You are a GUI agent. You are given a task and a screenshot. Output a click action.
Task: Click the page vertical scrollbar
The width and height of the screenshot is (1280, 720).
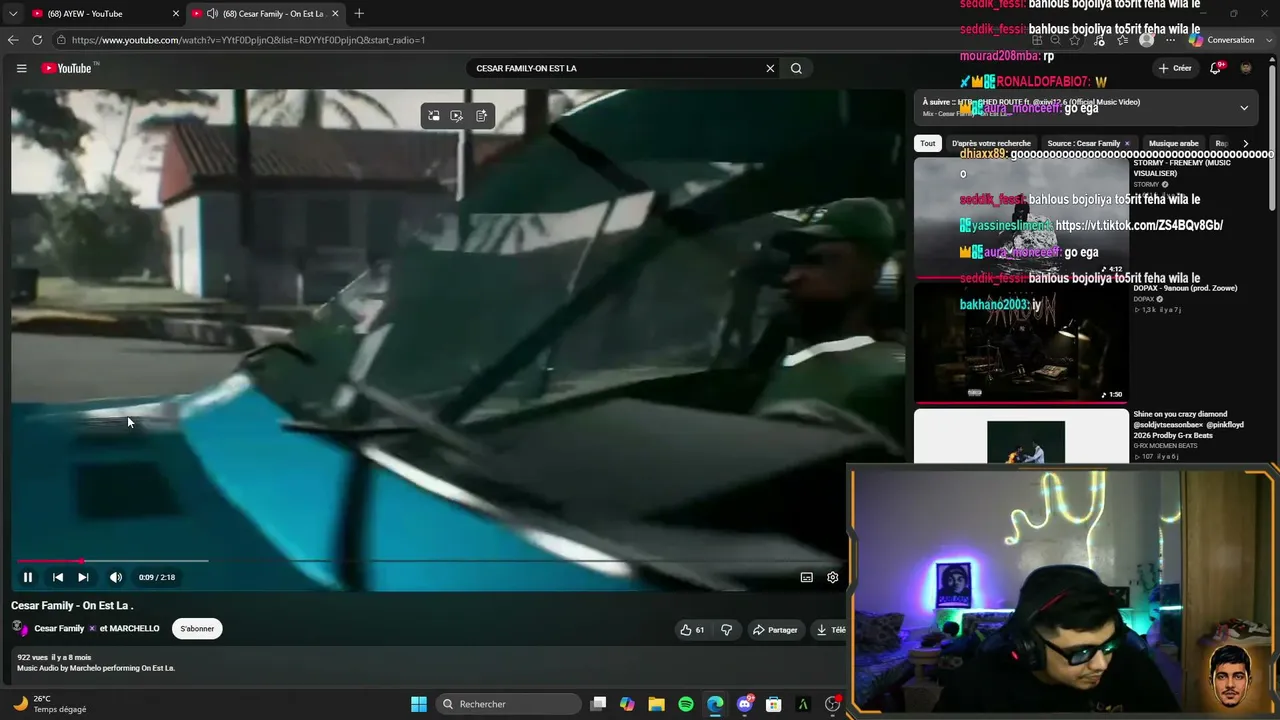coord(1272,140)
